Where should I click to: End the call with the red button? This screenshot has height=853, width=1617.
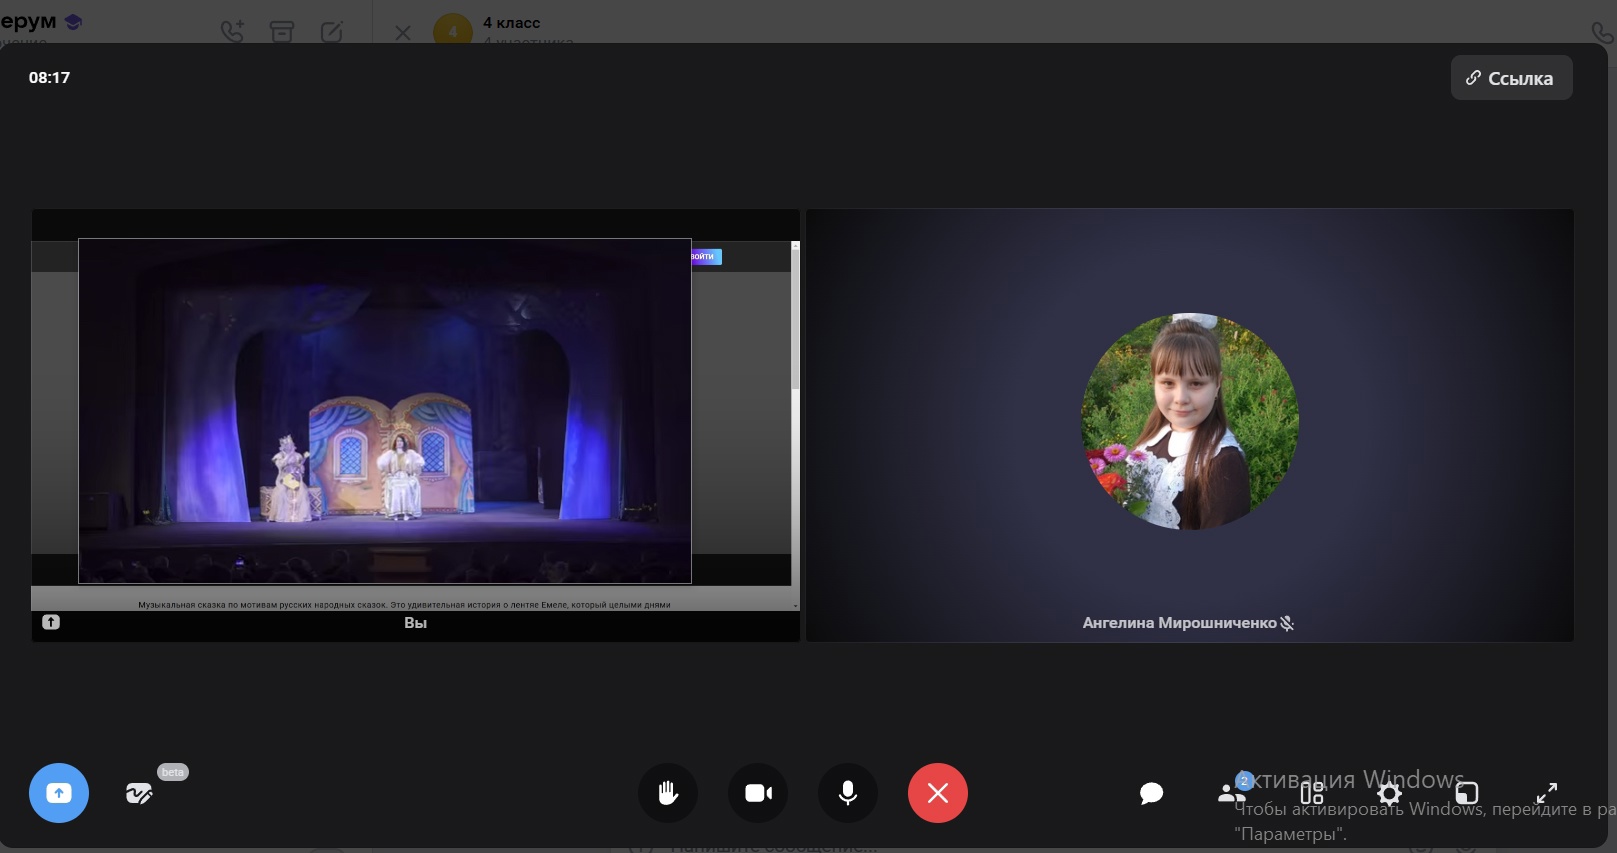pyautogui.click(x=938, y=793)
